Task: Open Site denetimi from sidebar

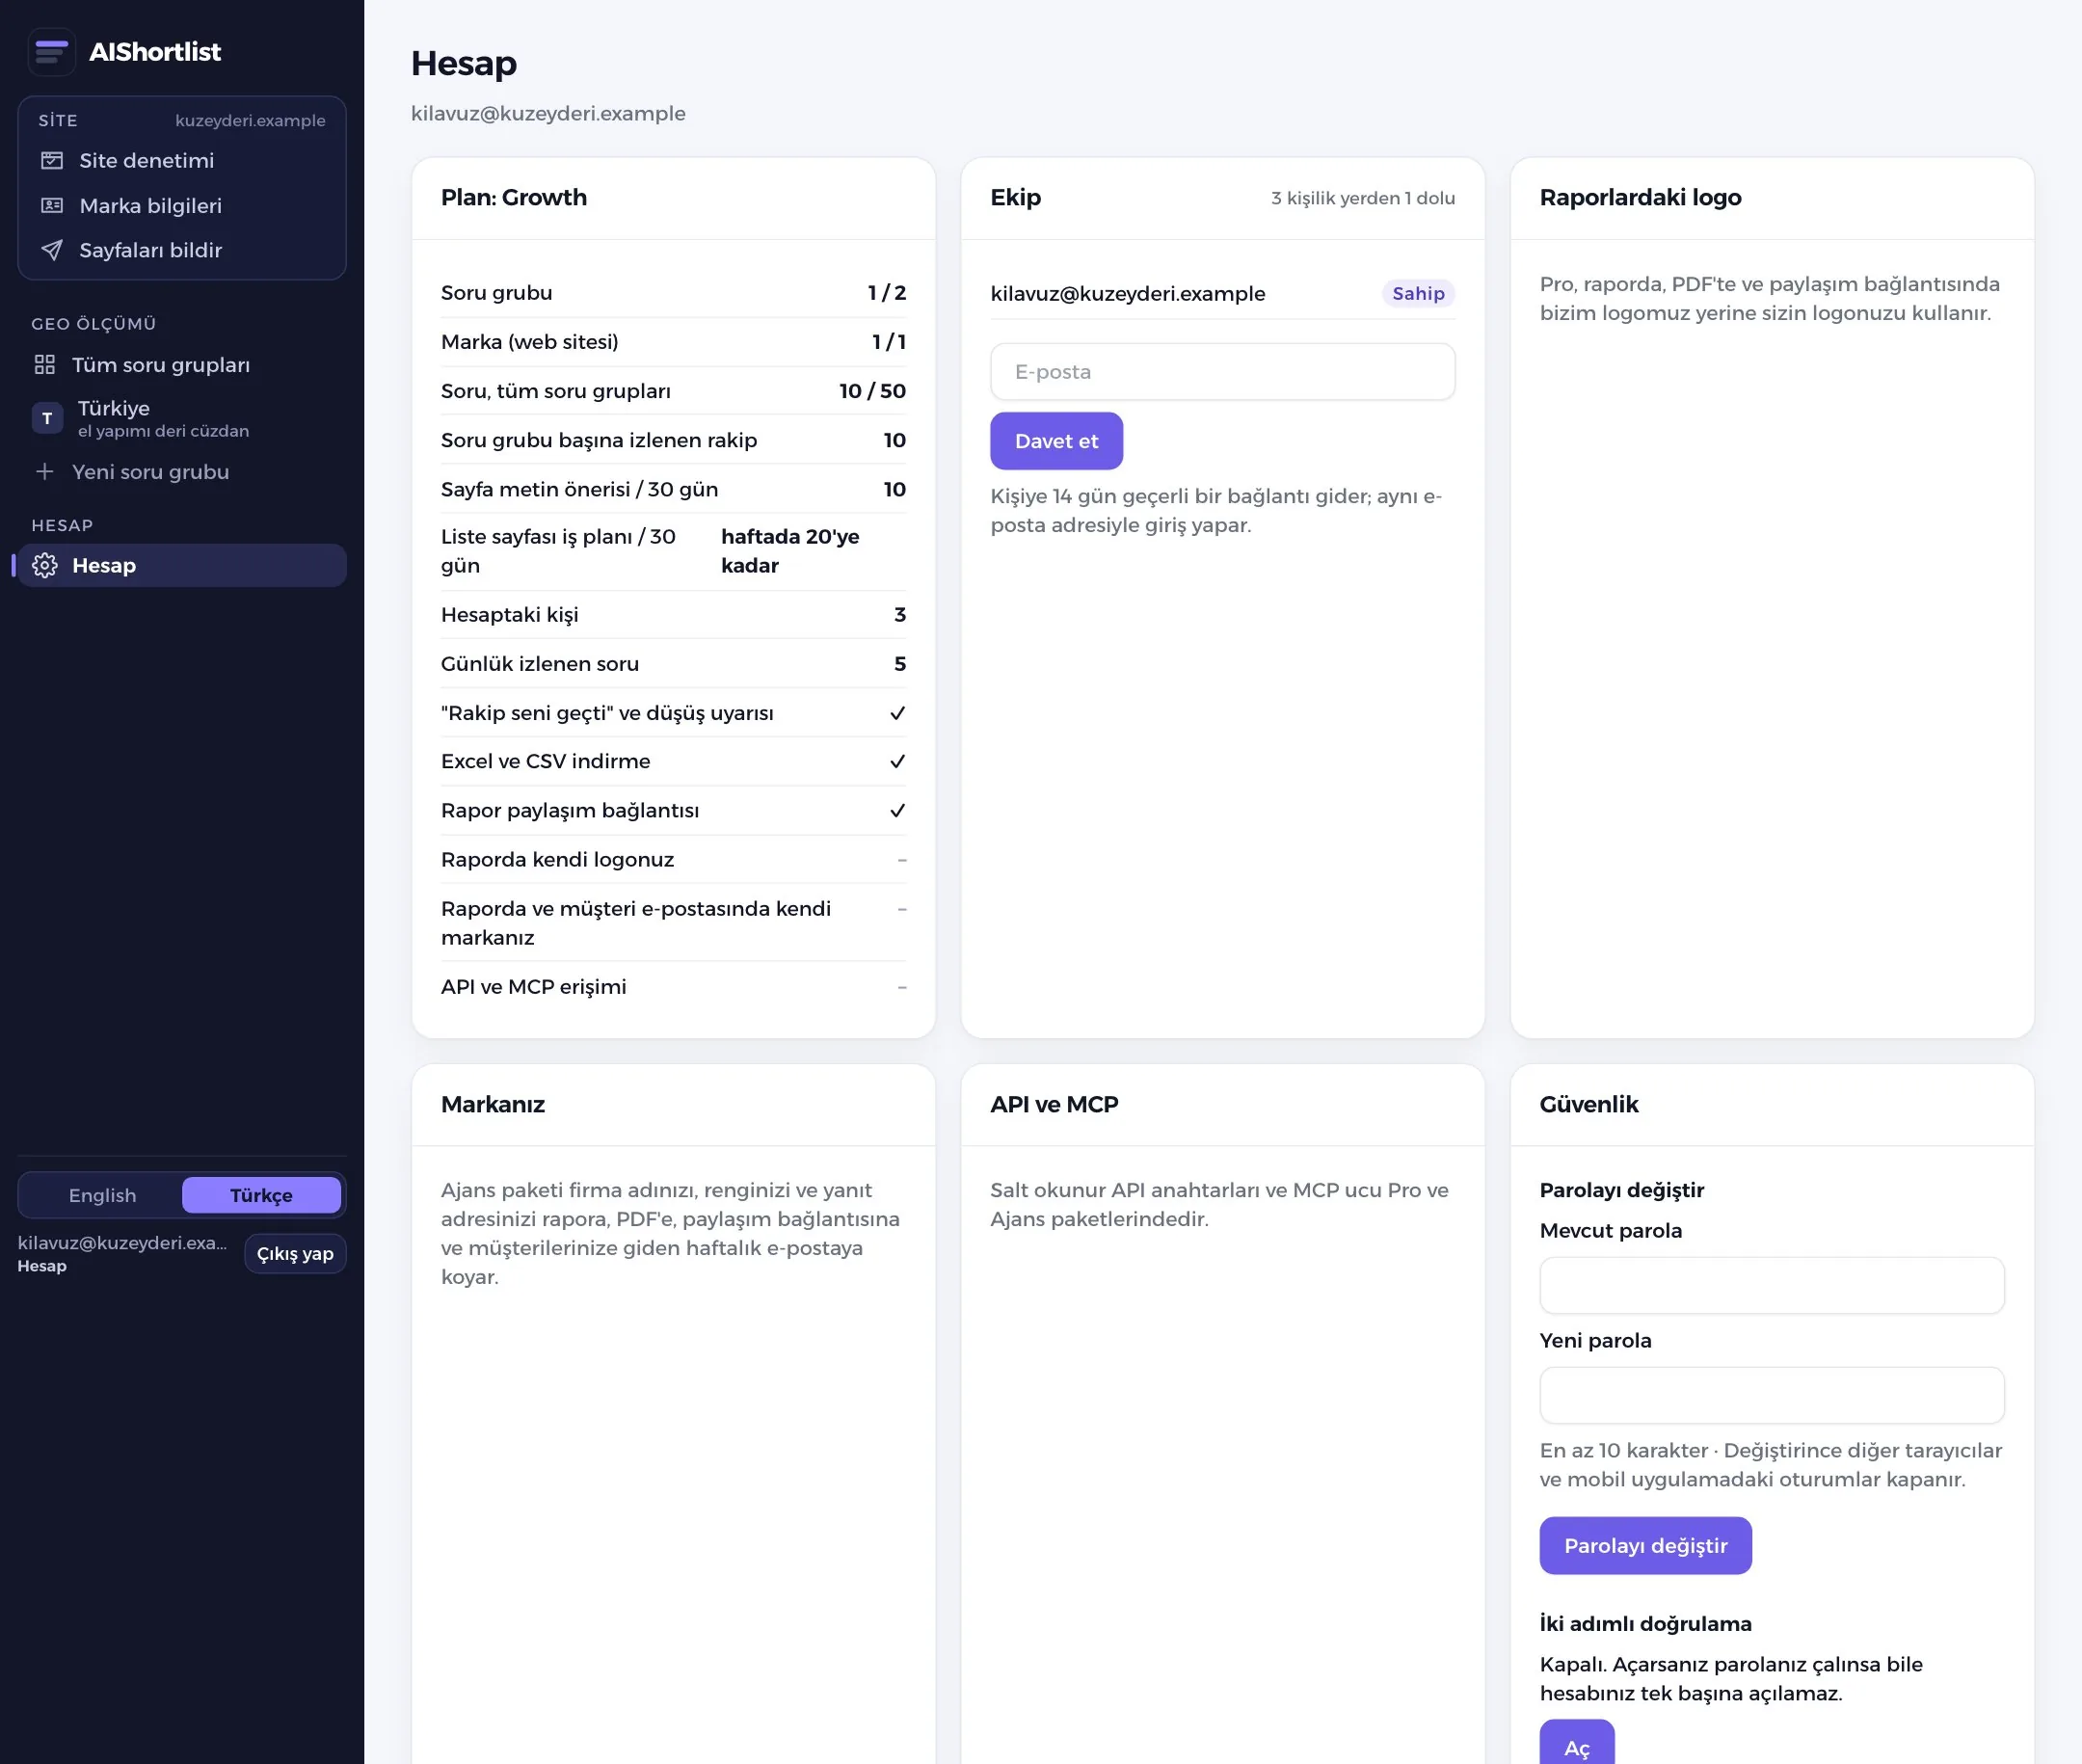Action: point(182,161)
